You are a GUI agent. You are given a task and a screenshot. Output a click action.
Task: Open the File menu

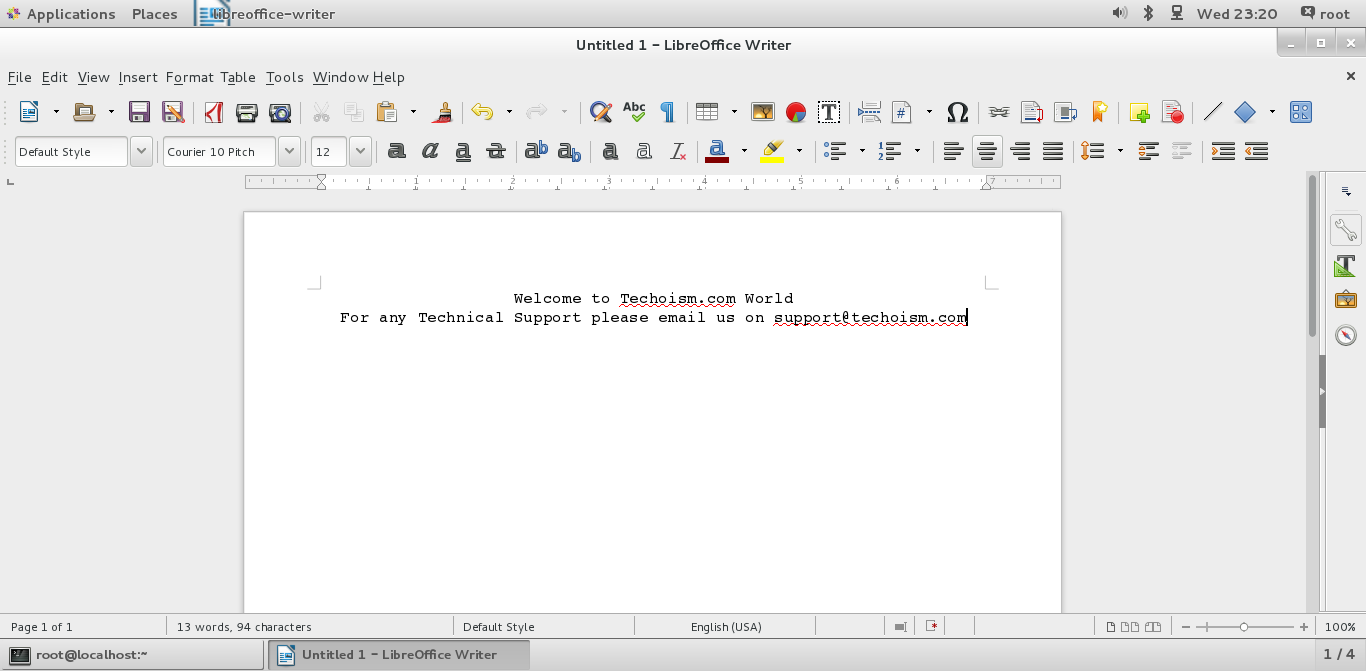coord(20,77)
